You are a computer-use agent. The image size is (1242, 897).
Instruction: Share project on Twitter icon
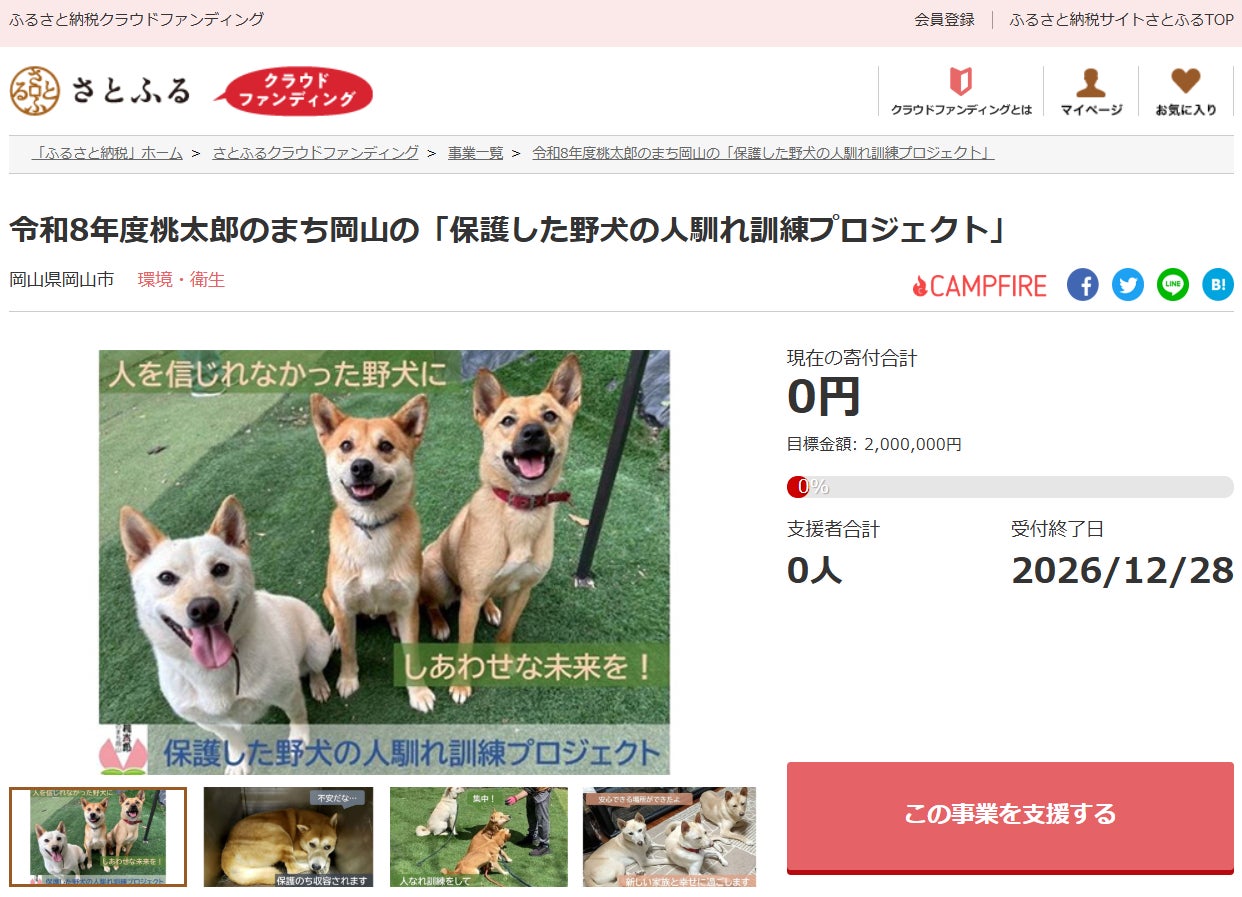[x=1127, y=285]
